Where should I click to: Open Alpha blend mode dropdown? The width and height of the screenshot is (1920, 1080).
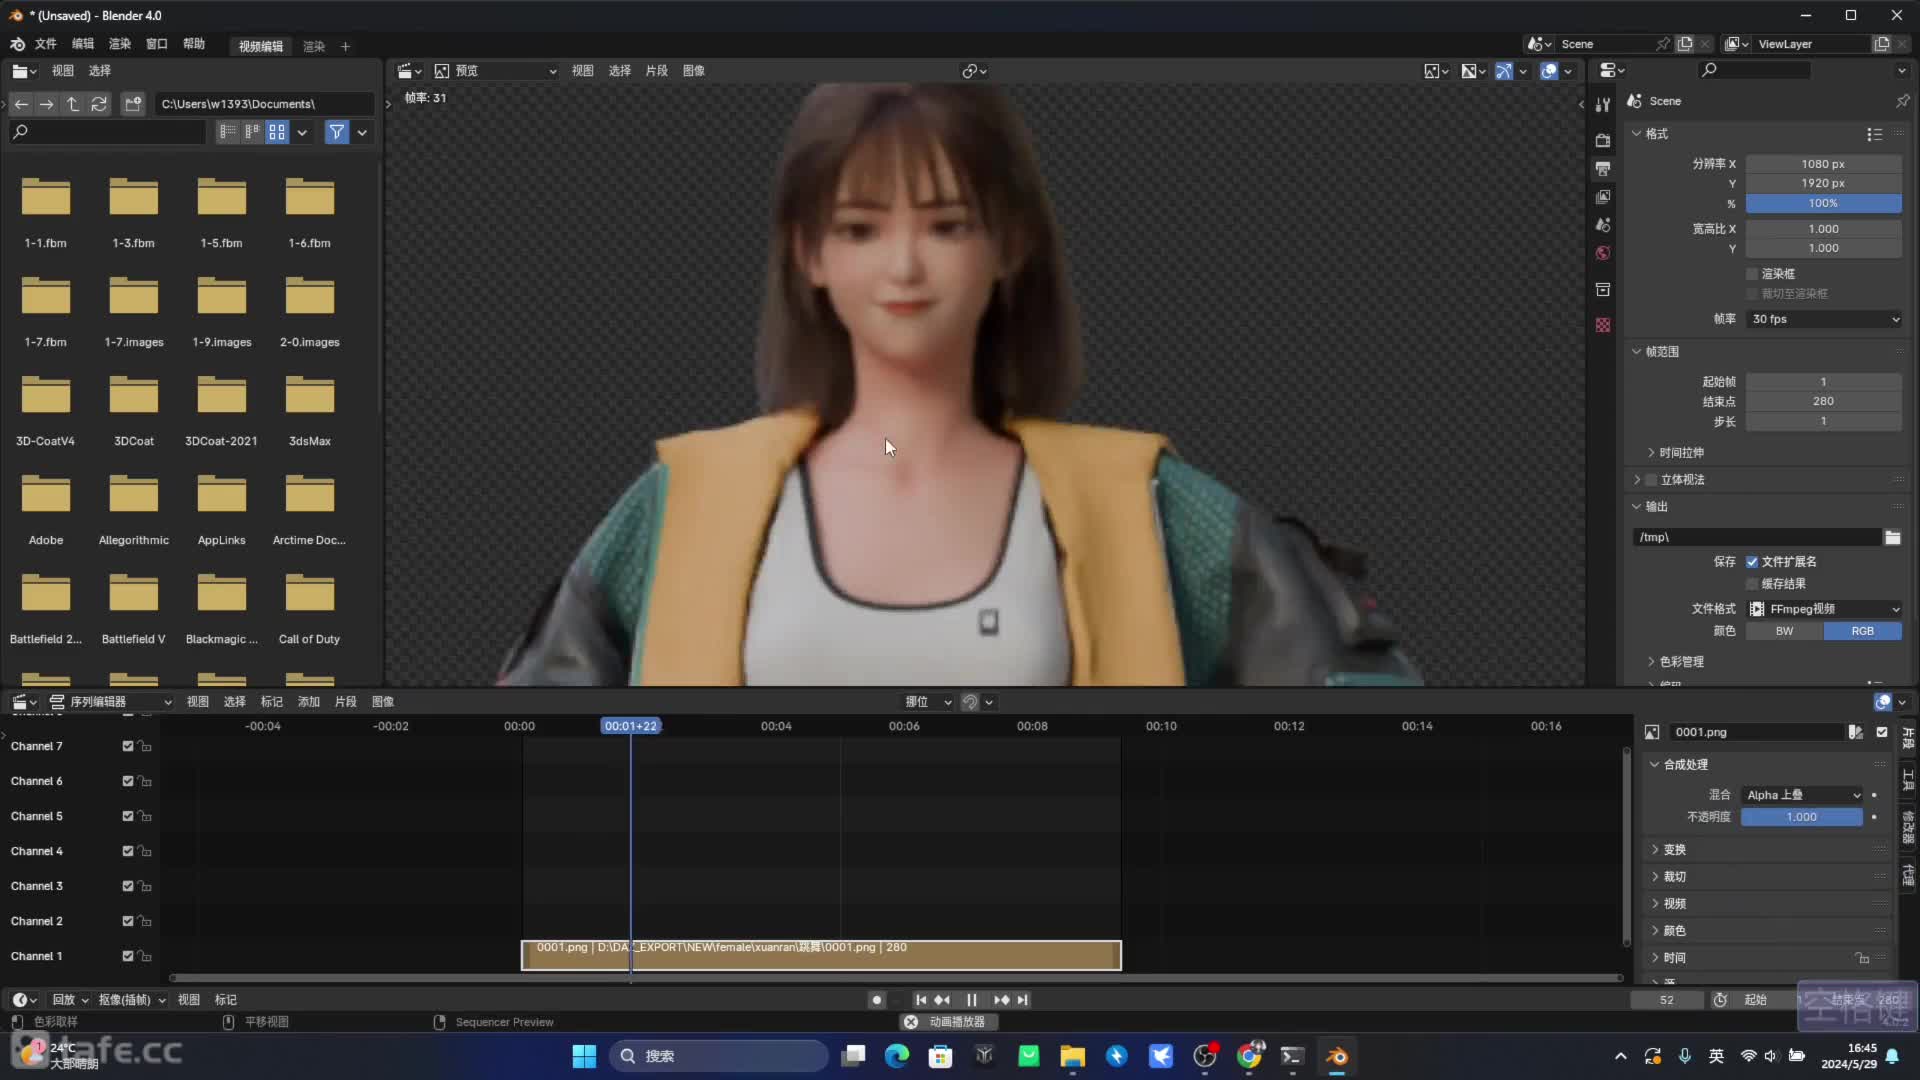coord(1802,795)
